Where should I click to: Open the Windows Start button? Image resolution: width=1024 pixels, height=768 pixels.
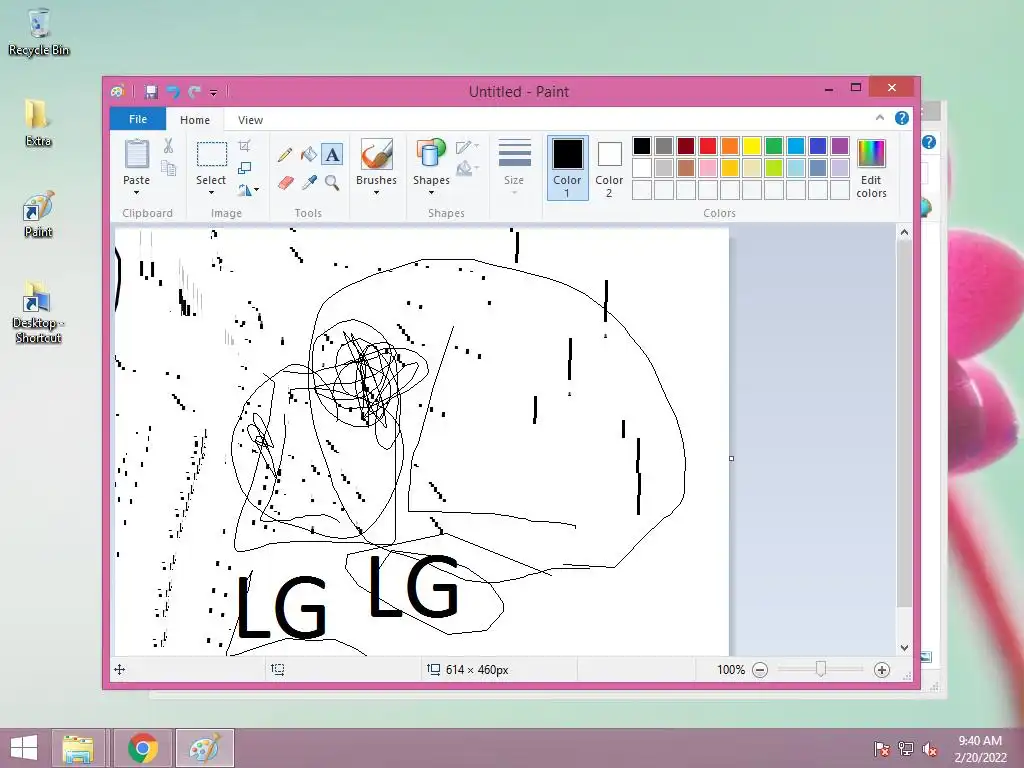24,748
